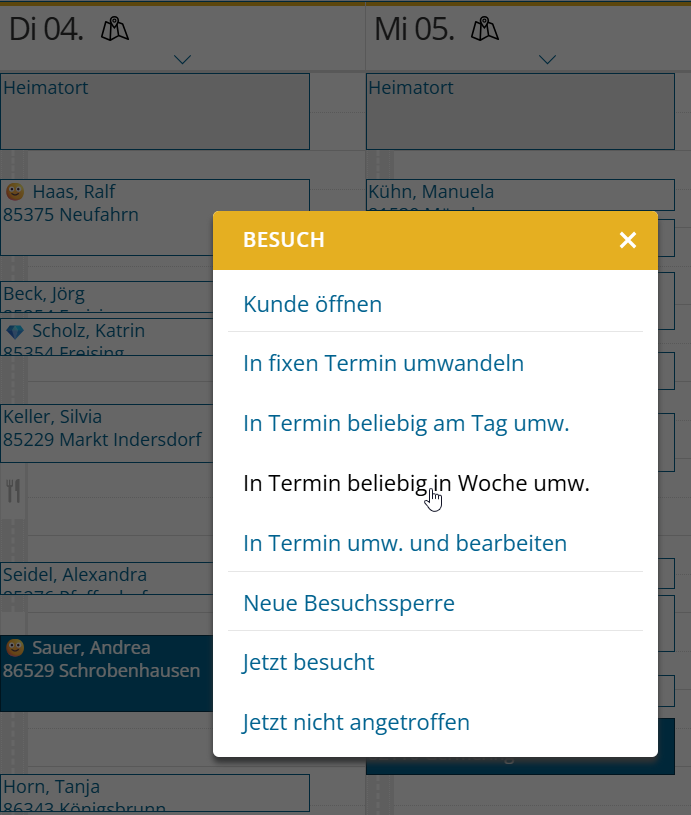Screen dimensions: 691x815
Task: Click the fork and knife lunch break icon
Action: point(14,490)
